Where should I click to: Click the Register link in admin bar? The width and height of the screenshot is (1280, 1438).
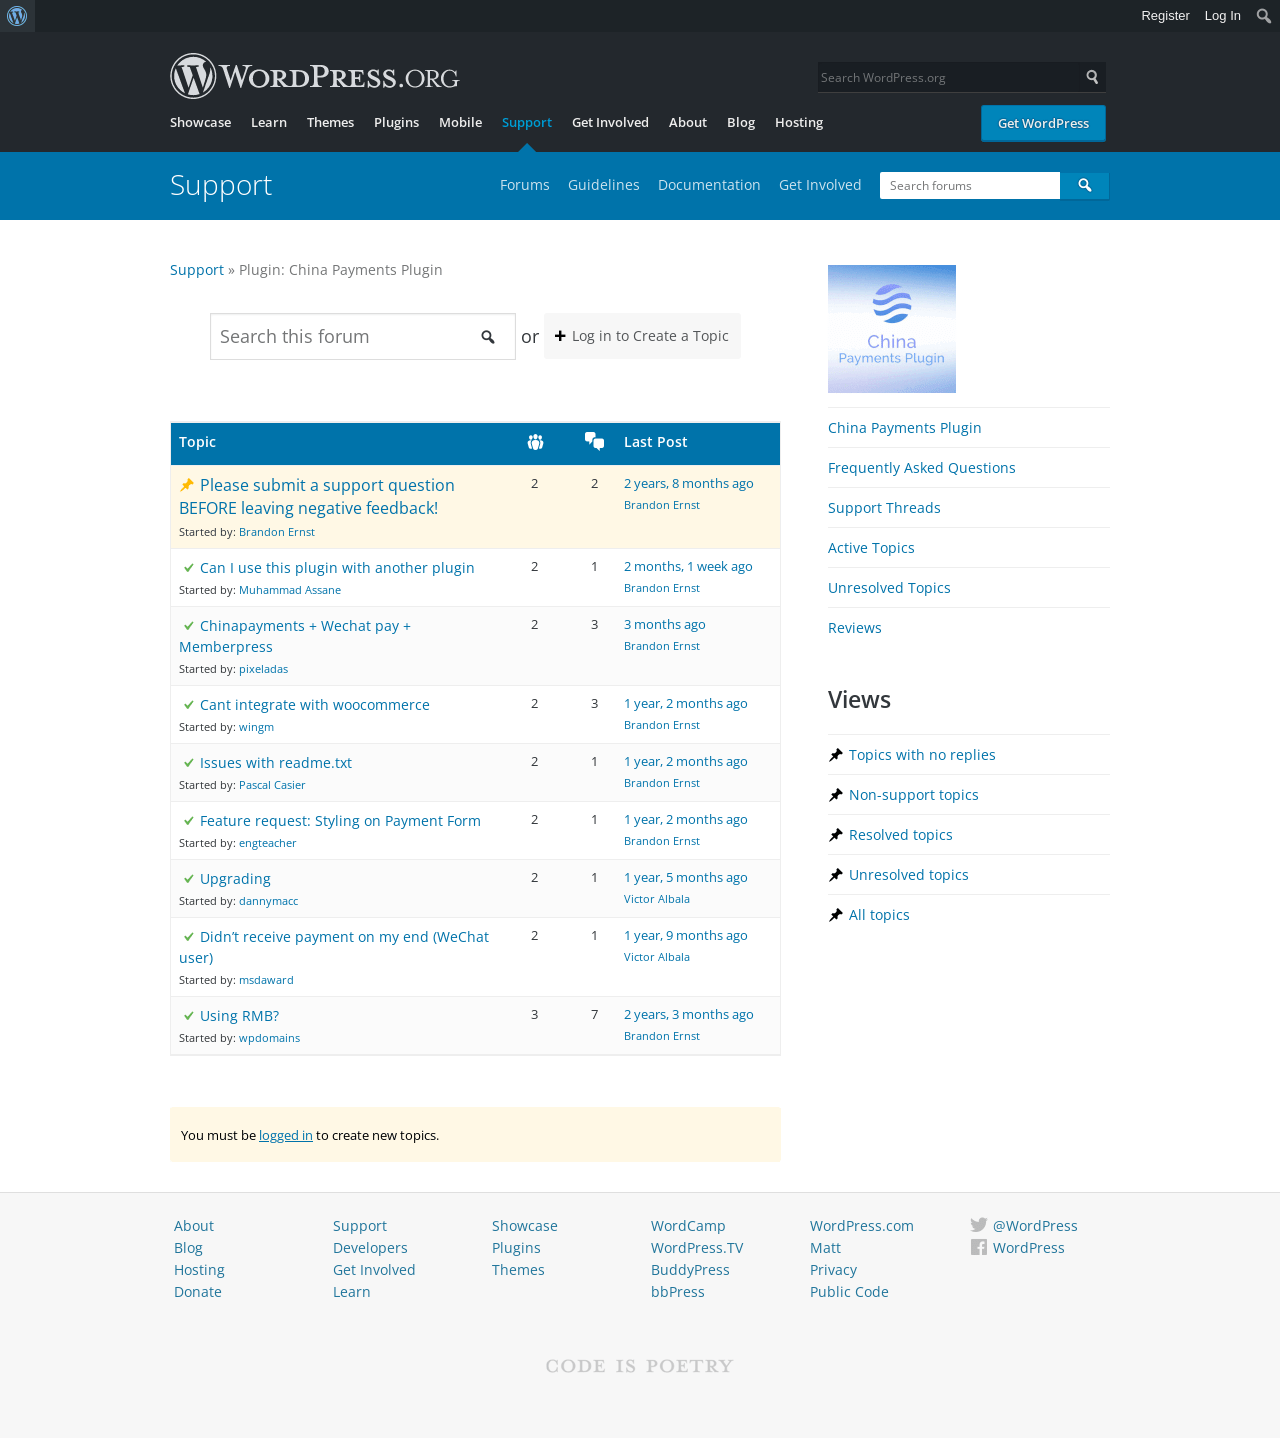[x=1165, y=16]
